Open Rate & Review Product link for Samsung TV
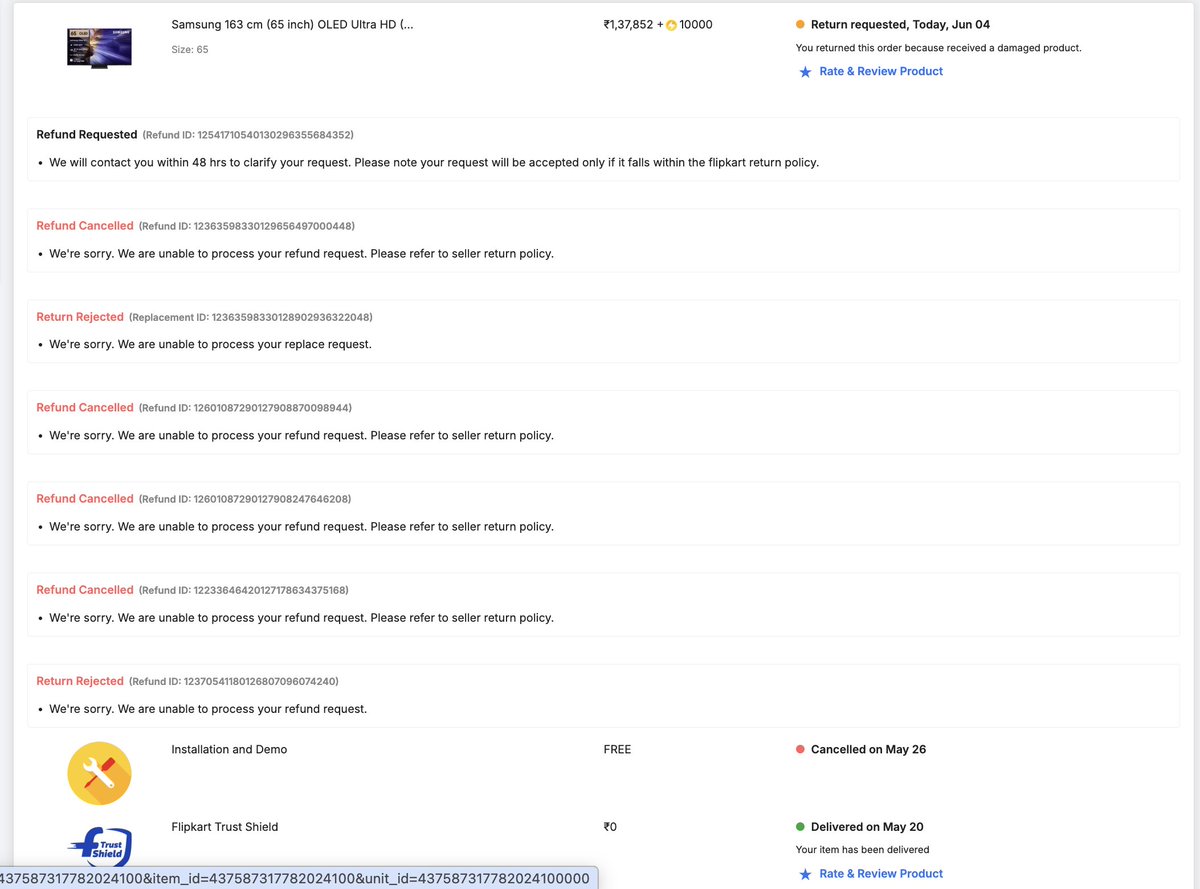 (x=881, y=71)
